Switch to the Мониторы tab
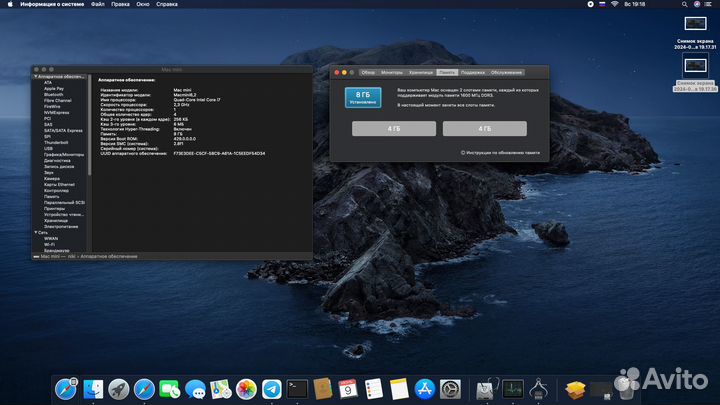Screen dimensions: 720x405 point(392,72)
